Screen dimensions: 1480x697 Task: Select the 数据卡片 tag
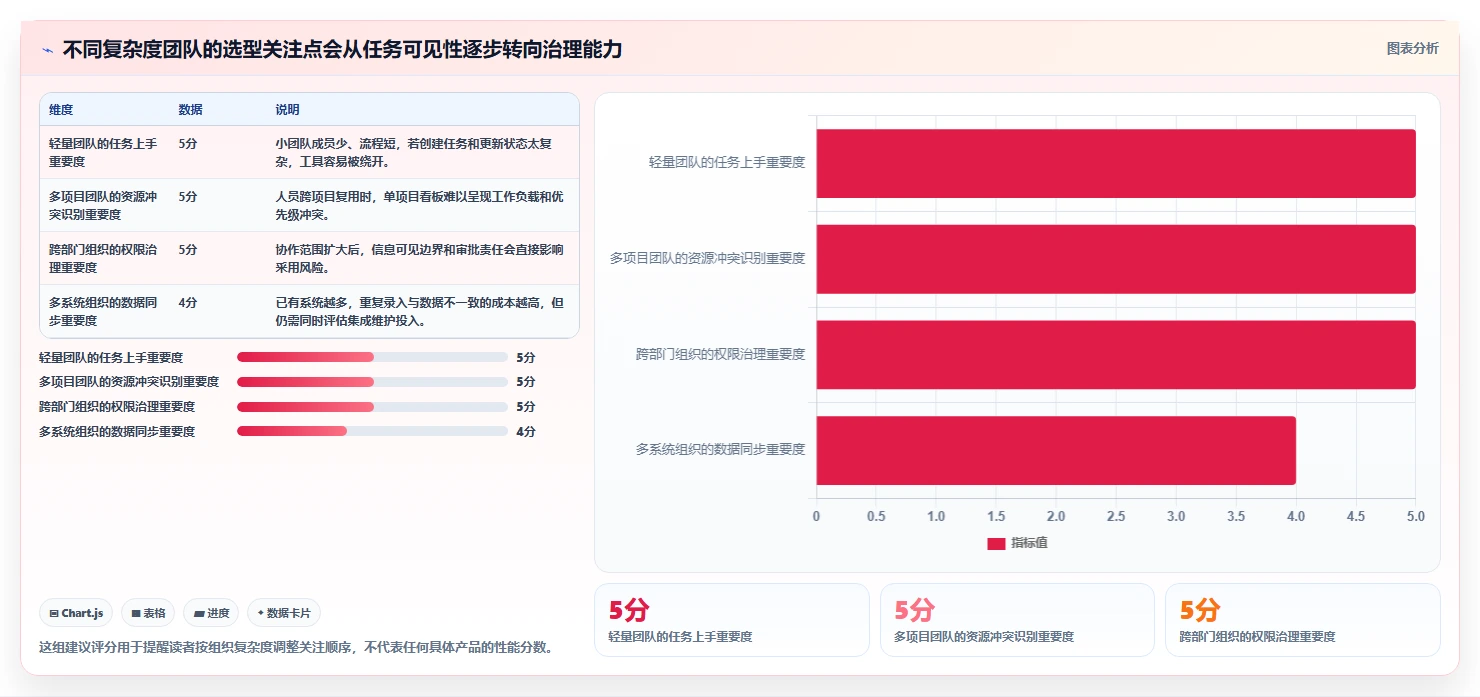click(284, 613)
